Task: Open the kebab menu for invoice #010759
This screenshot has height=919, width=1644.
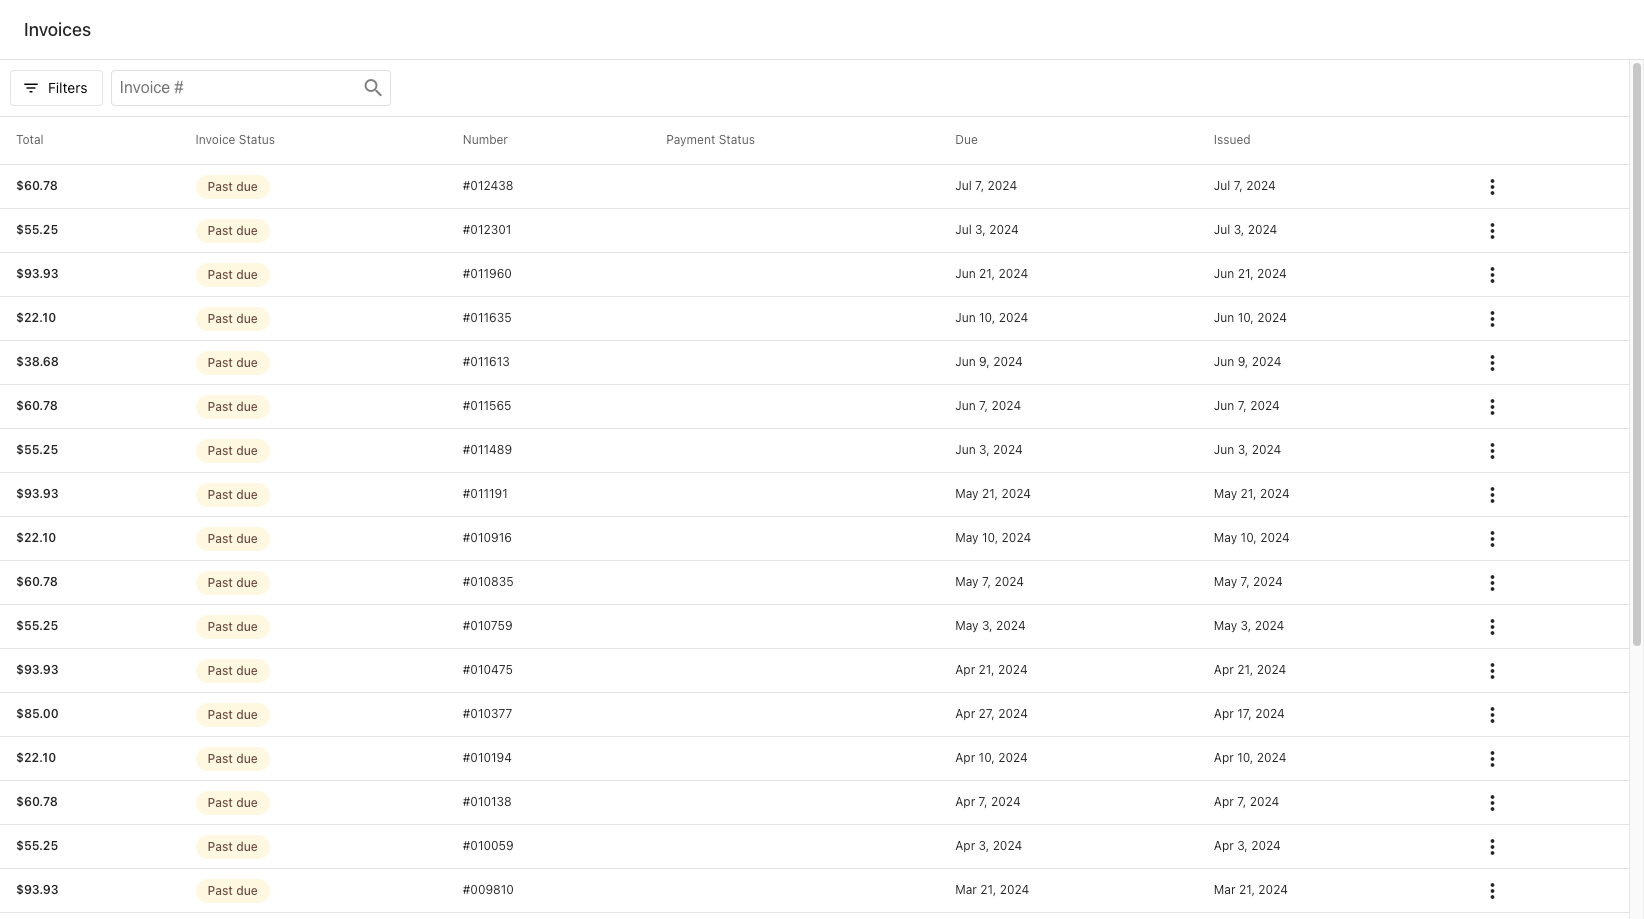Action: (1492, 626)
